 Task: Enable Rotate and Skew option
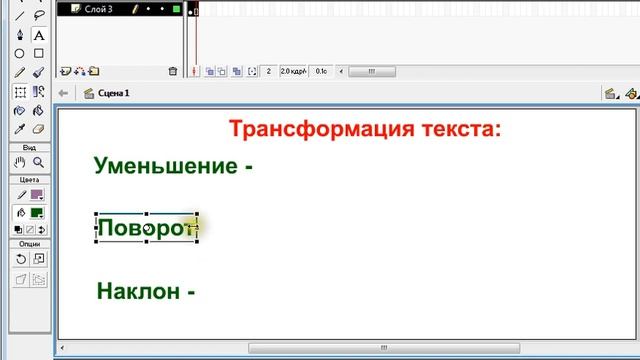point(21,259)
